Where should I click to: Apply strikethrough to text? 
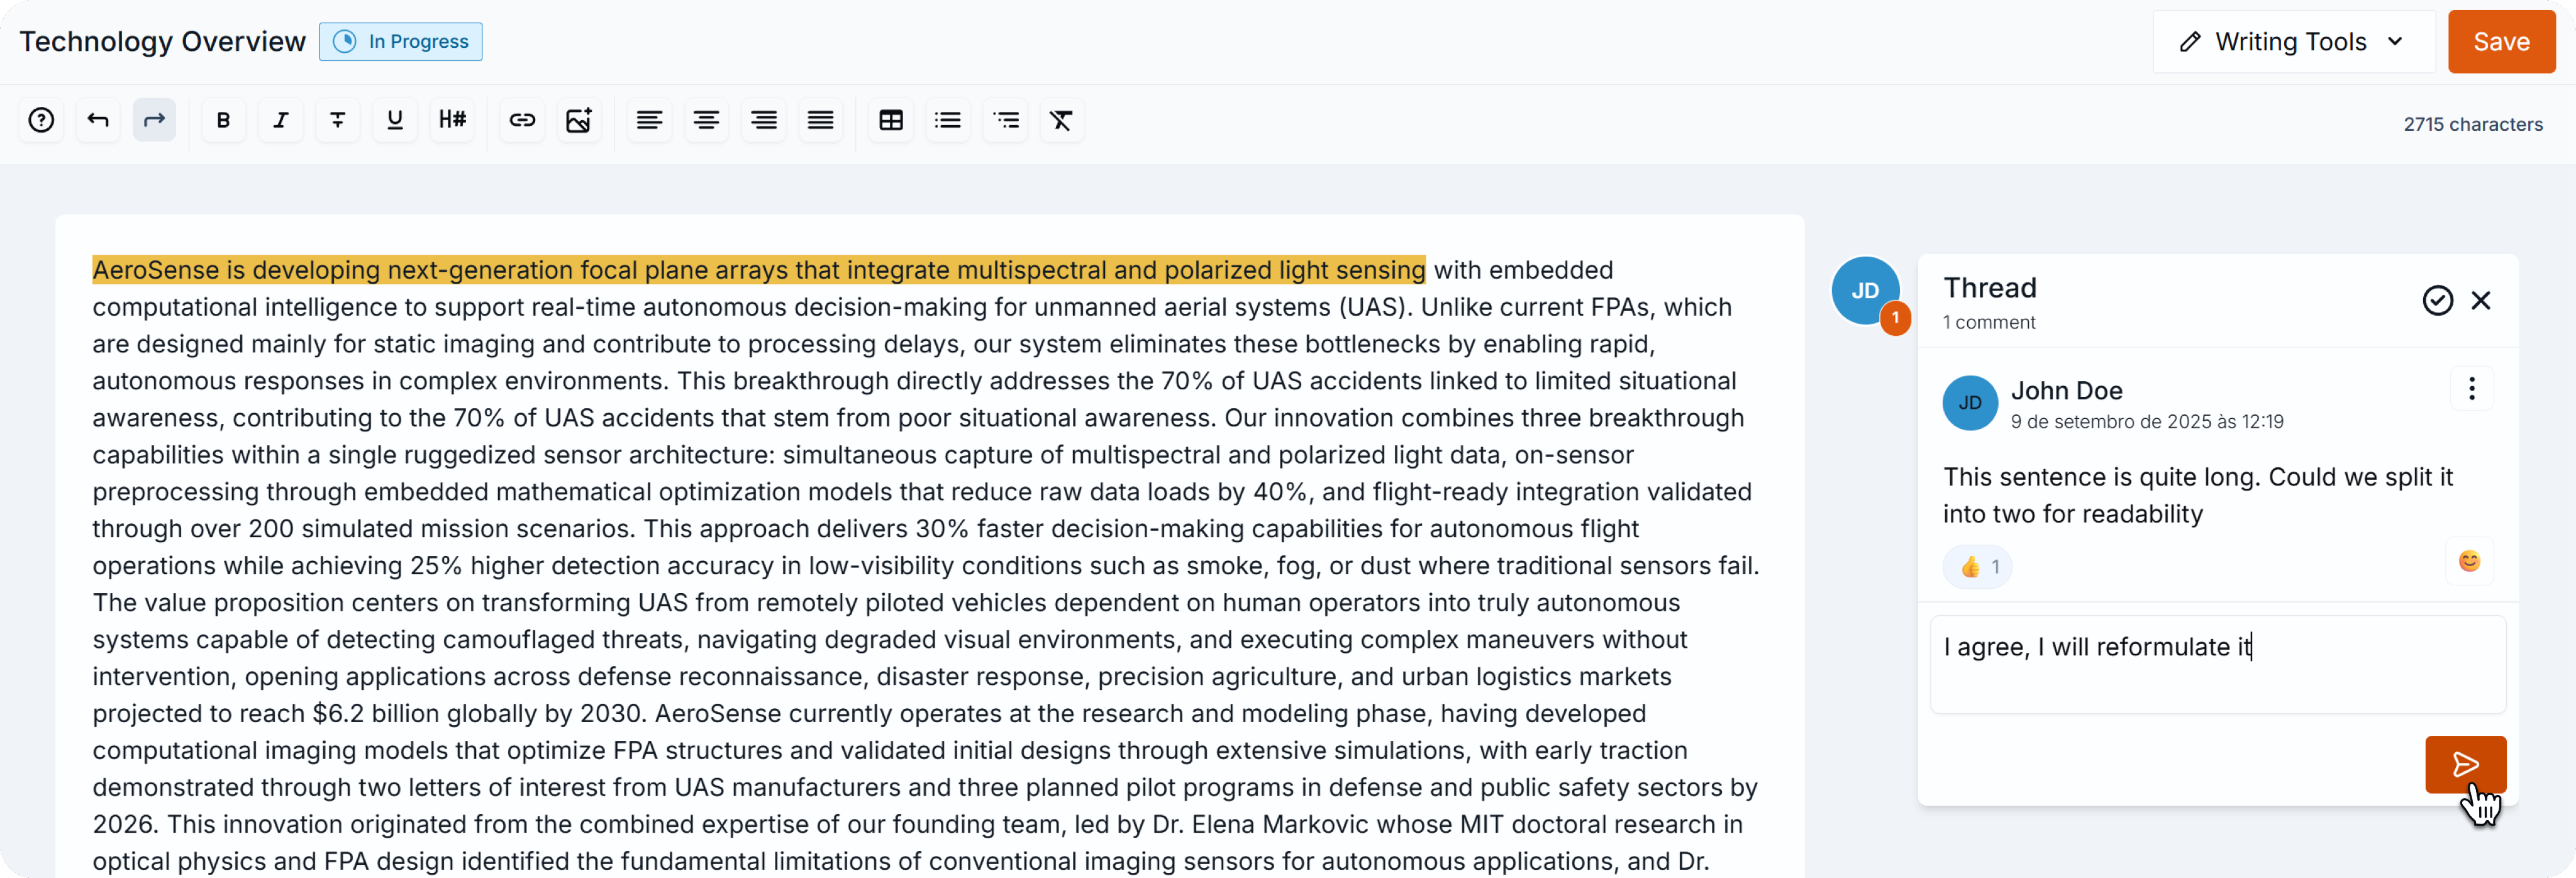(x=338, y=121)
